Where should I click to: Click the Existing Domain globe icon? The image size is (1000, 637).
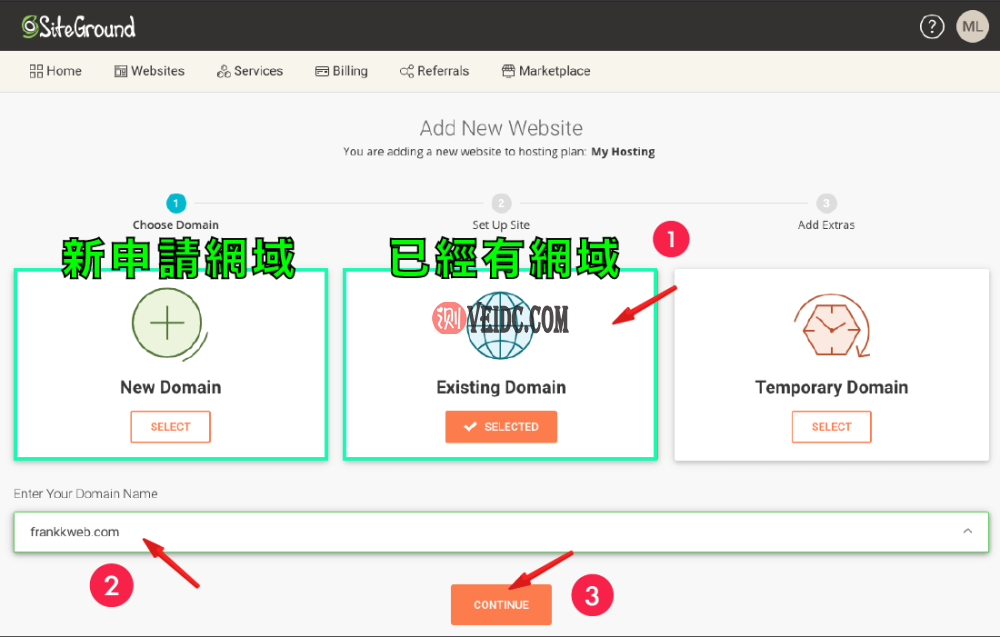click(501, 323)
